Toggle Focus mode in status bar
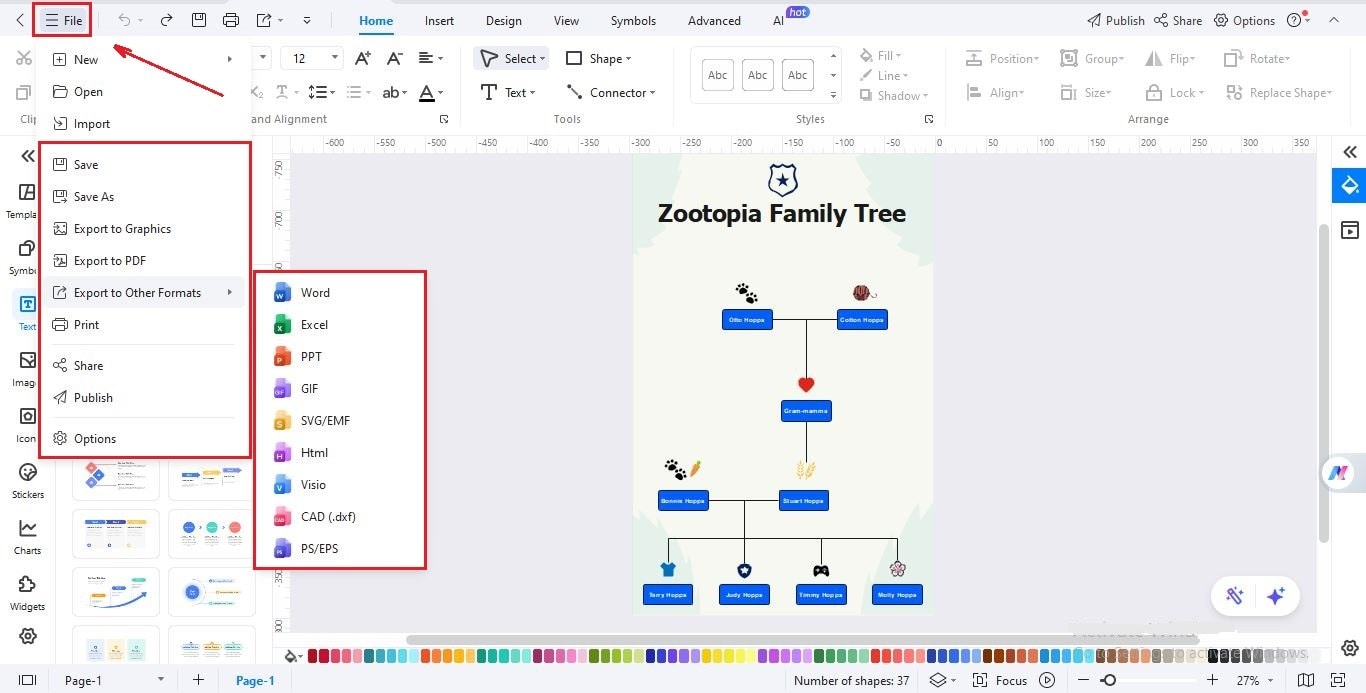 (x=999, y=680)
